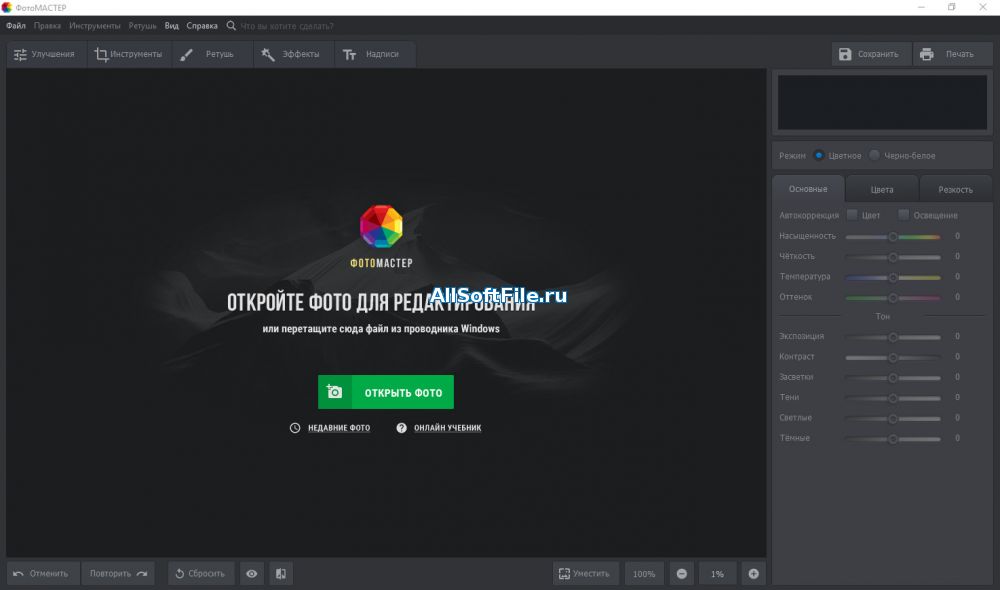This screenshot has width=1000, height=590.
Task: Click the camera icon on Открыть фото button
Action: pyautogui.click(x=334, y=392)
